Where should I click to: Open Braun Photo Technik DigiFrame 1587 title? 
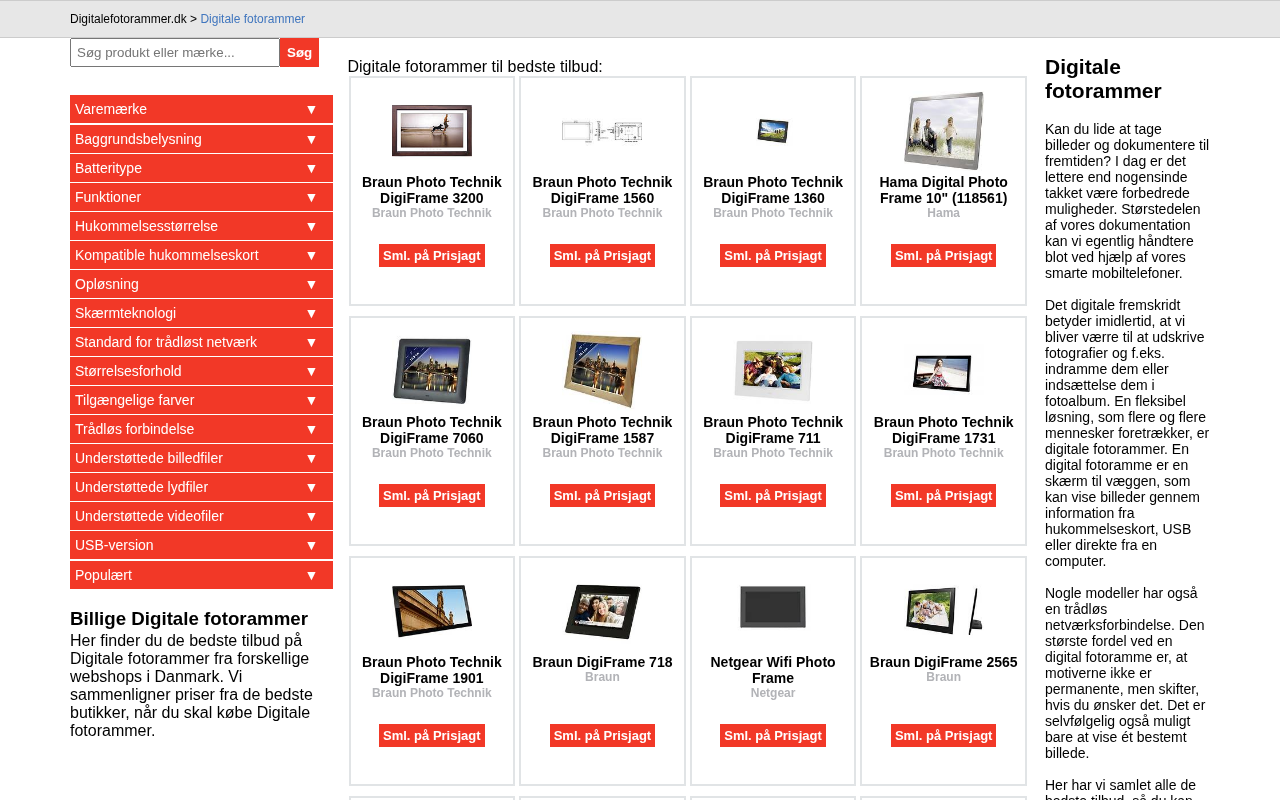tap(602, 430)
